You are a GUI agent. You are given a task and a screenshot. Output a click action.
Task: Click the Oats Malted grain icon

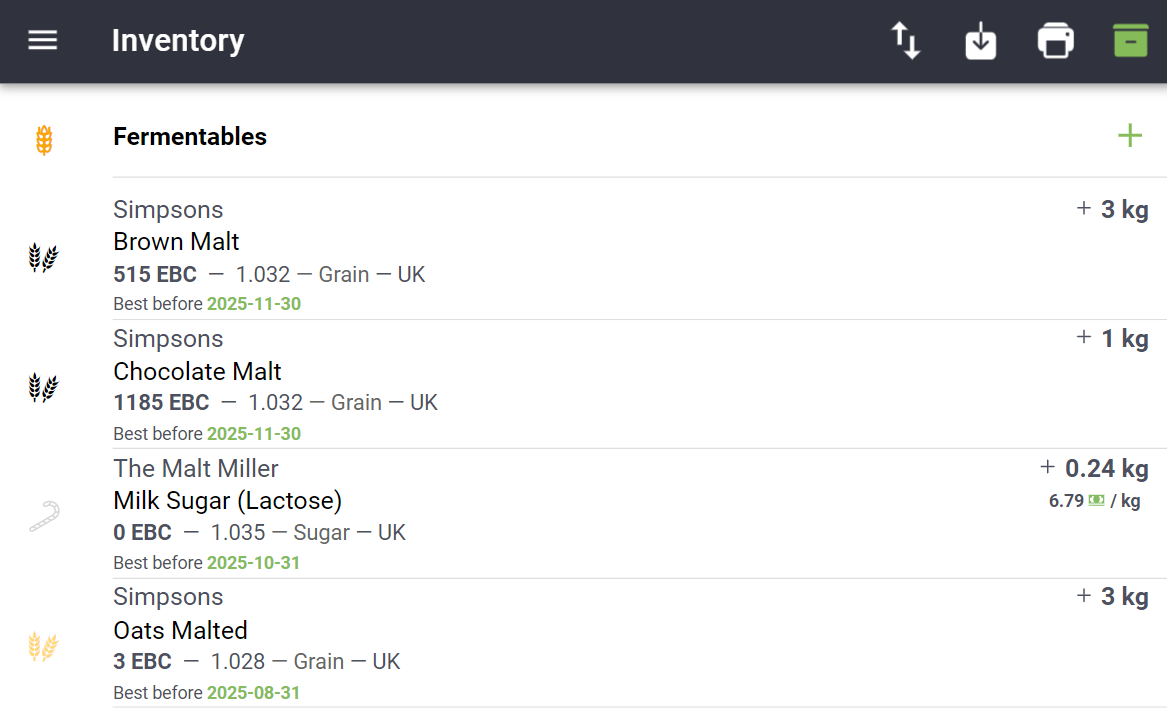click(x=43, y=646)
